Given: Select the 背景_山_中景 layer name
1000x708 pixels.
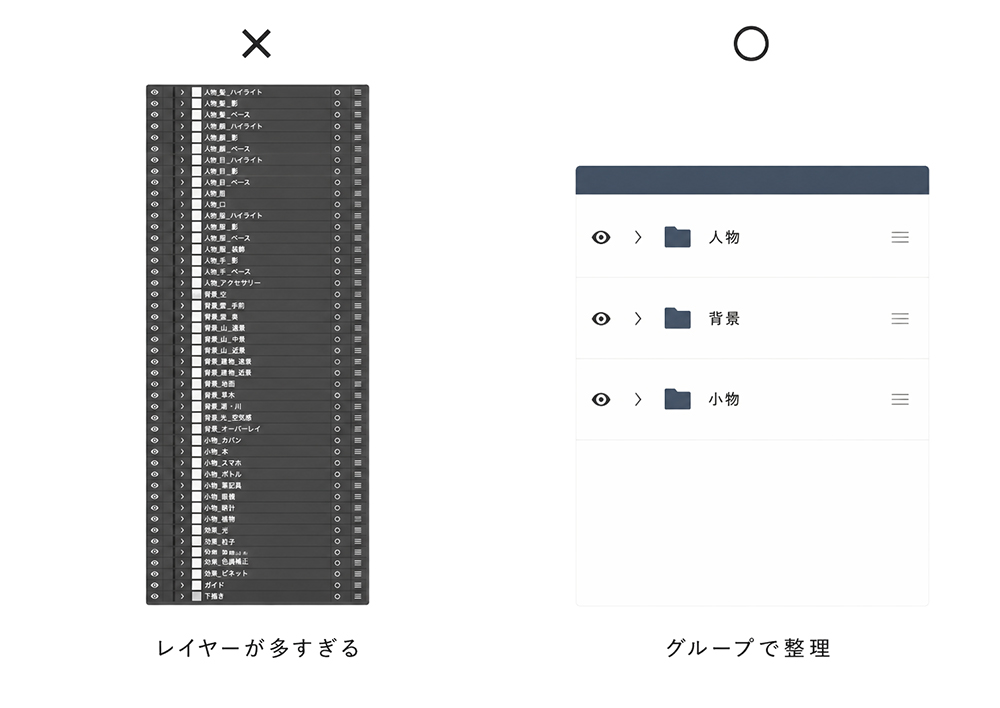Looking at the screenshot, I should coord(224,339).
